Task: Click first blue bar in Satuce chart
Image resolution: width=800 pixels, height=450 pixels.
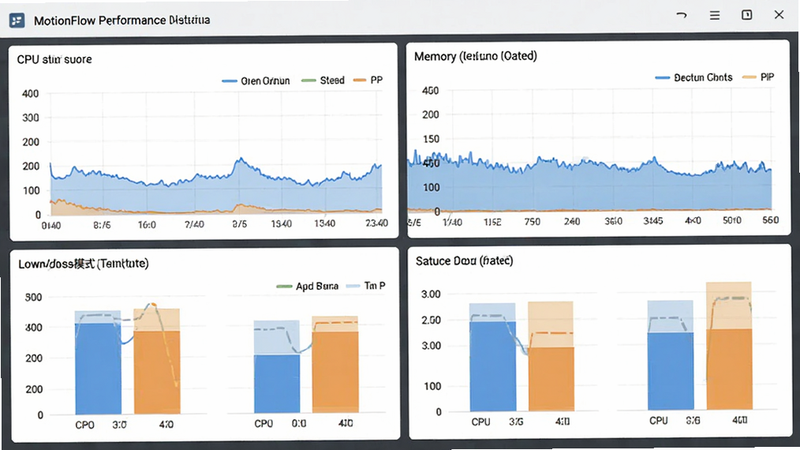Action: coord(492,366)
